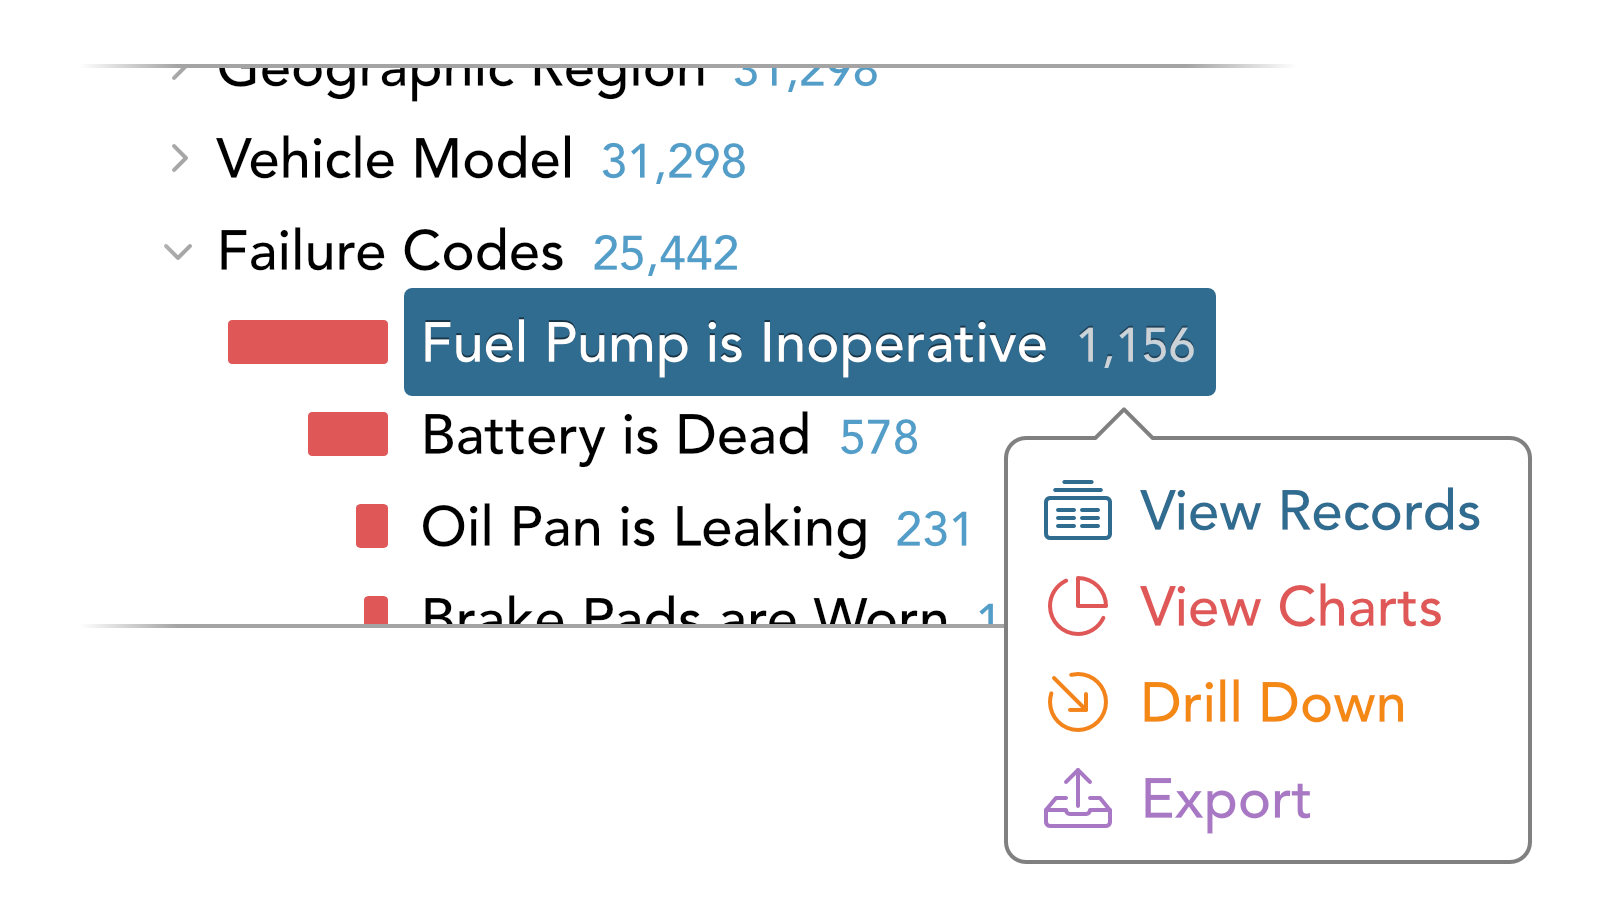This screenshot has height=920, width=1600.
Task: Click the Drill Down arrow icon
Action: [x=1077, y=702]
